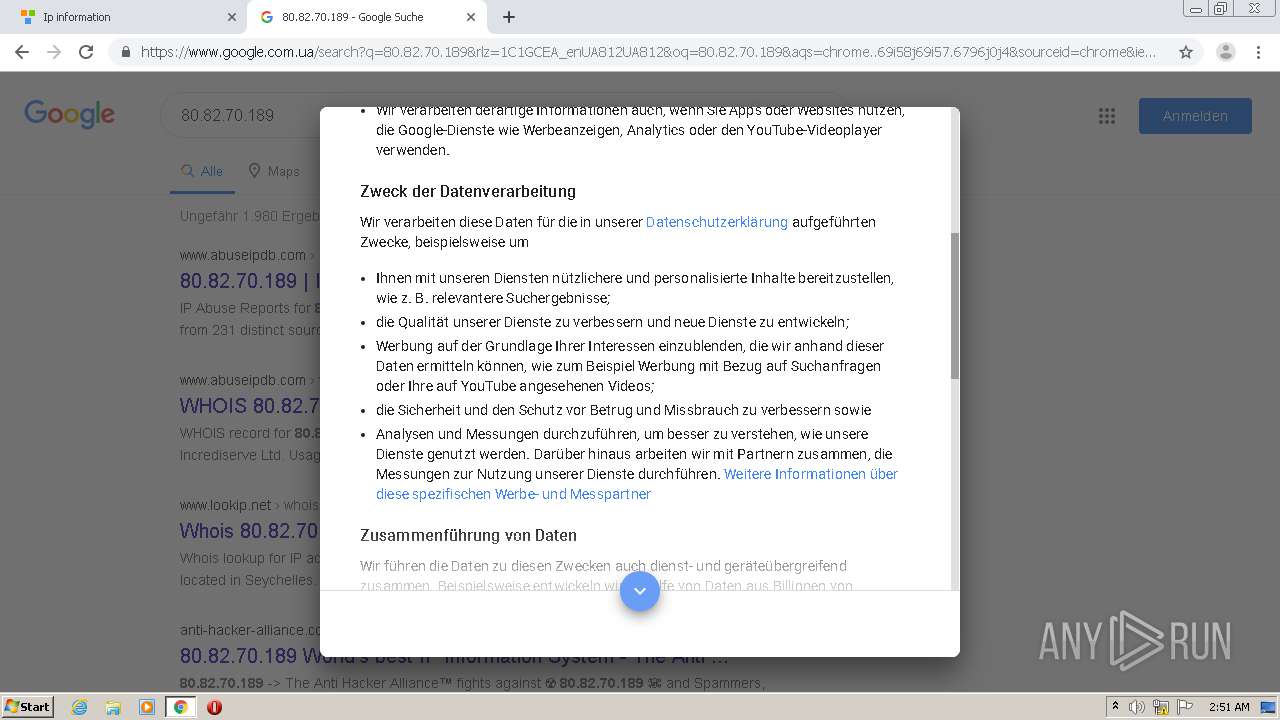Close the Google Suche tab
The height and width of the screenshot is (720, 1280).
coord(471,17)
